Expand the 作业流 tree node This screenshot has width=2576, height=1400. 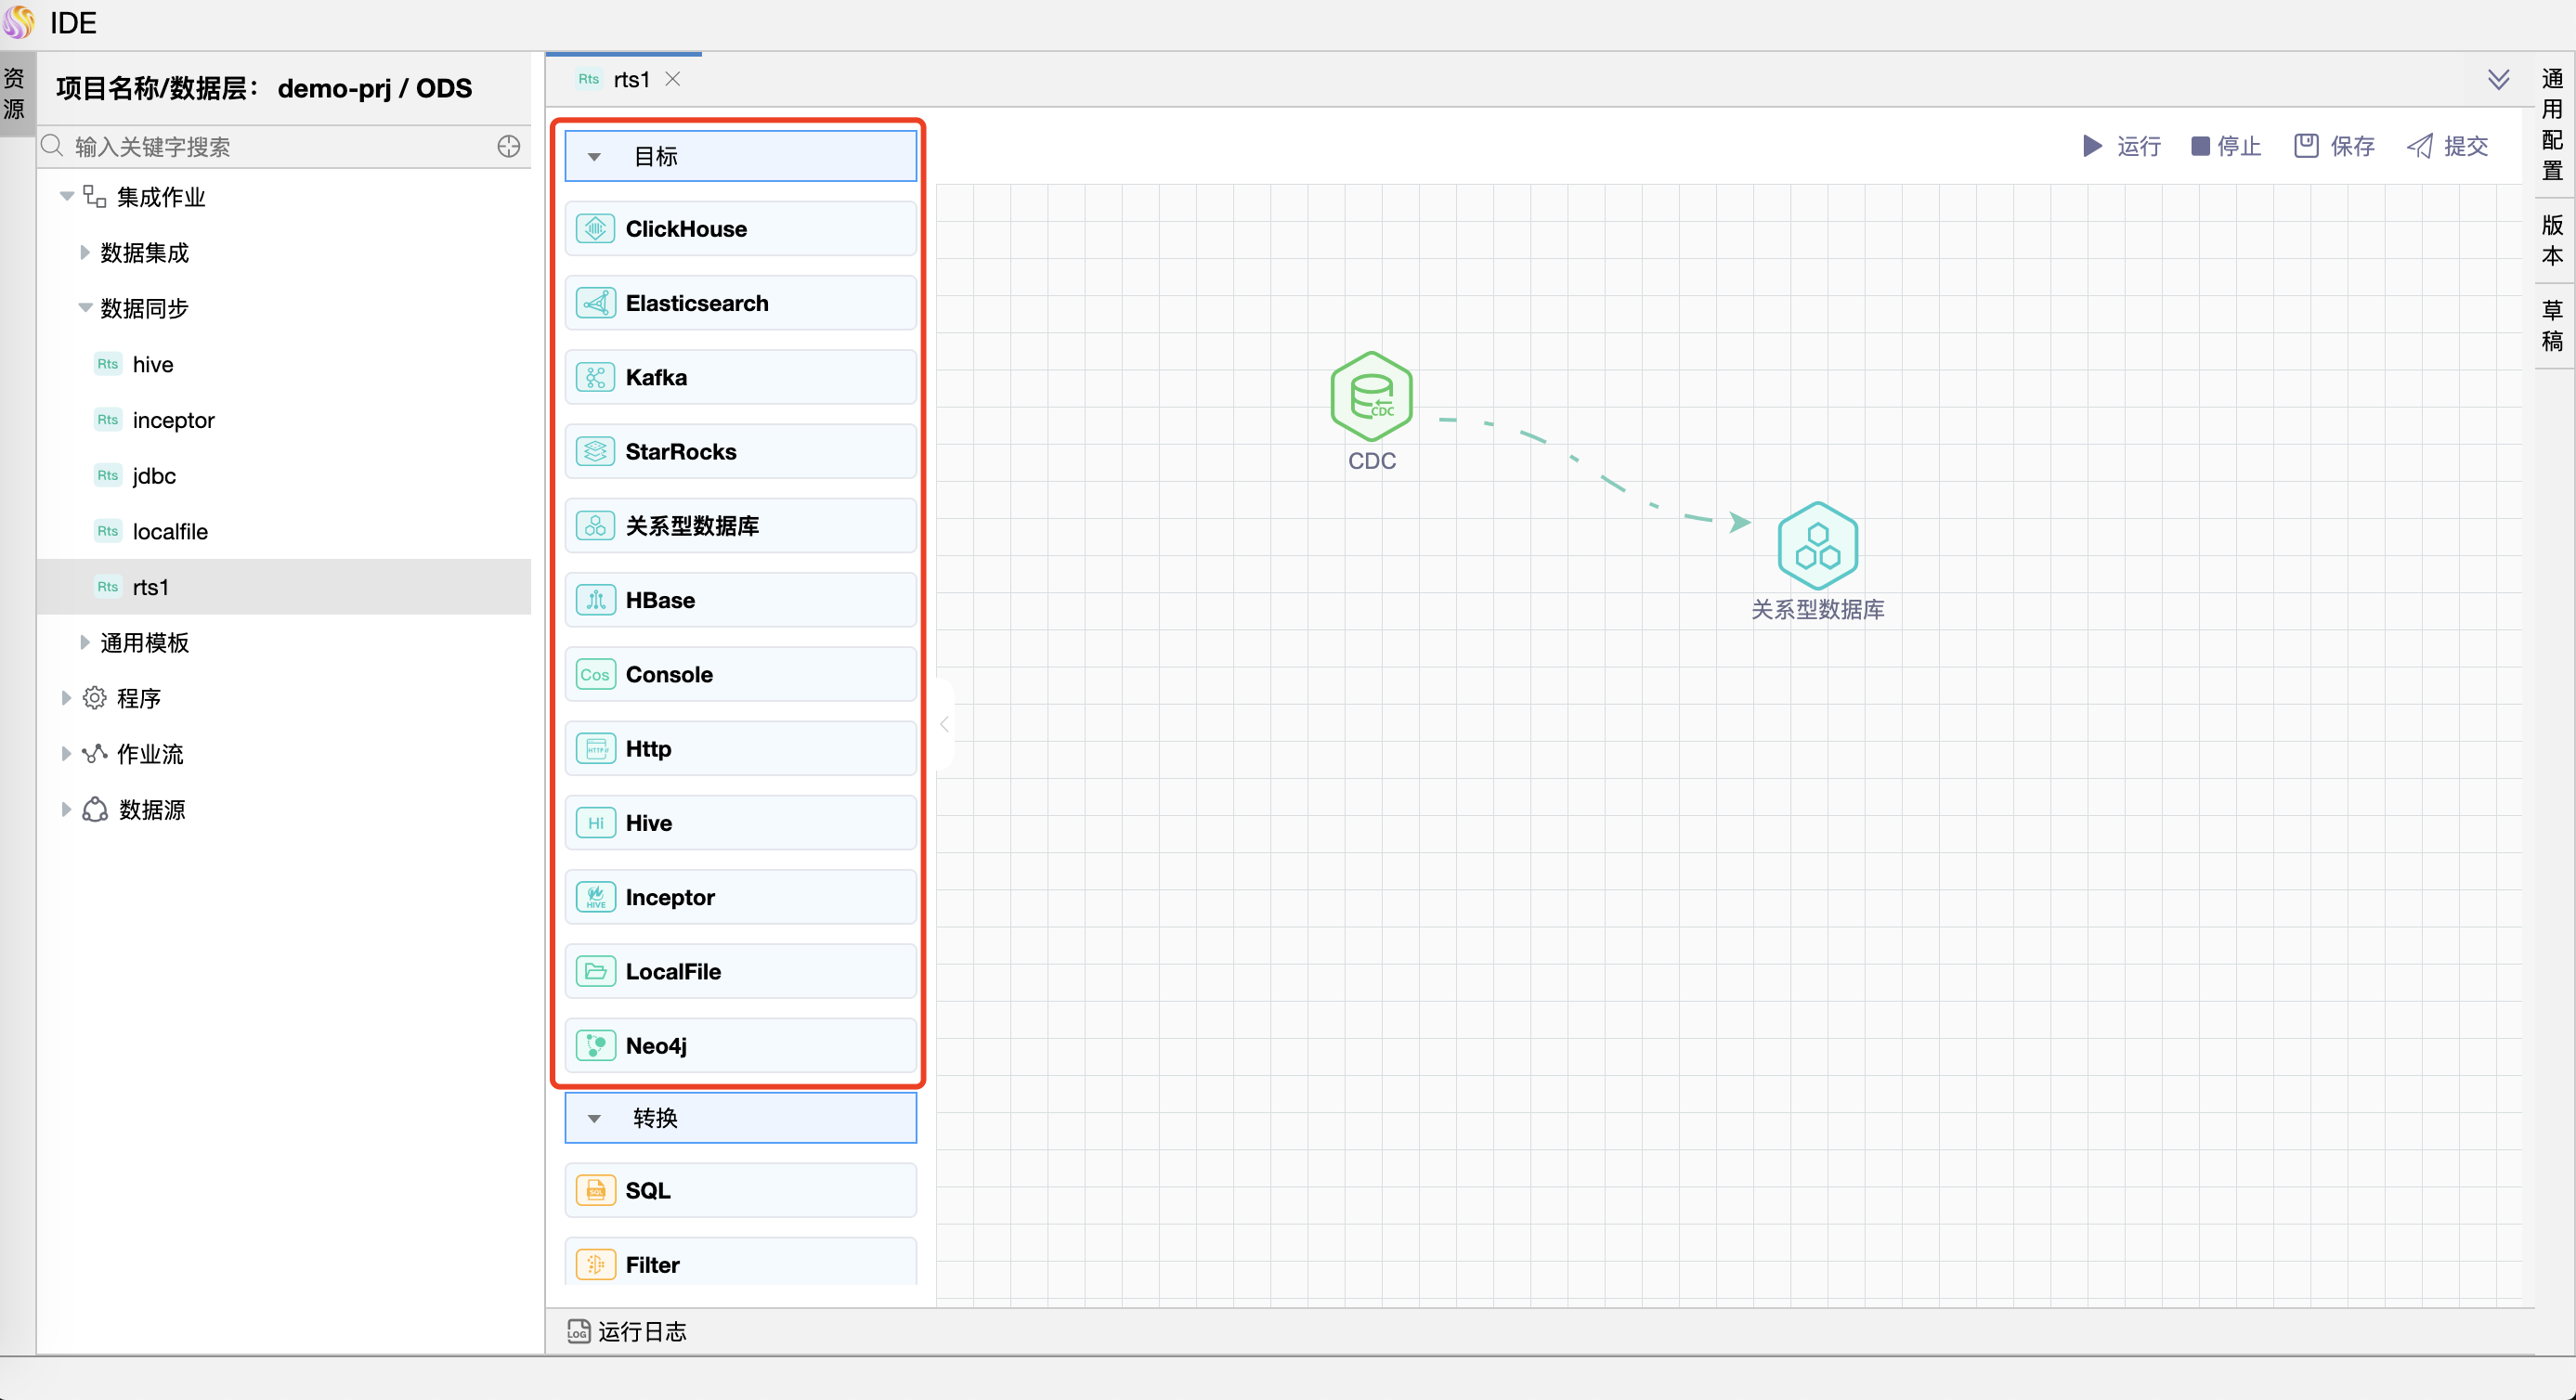[66, 754]
